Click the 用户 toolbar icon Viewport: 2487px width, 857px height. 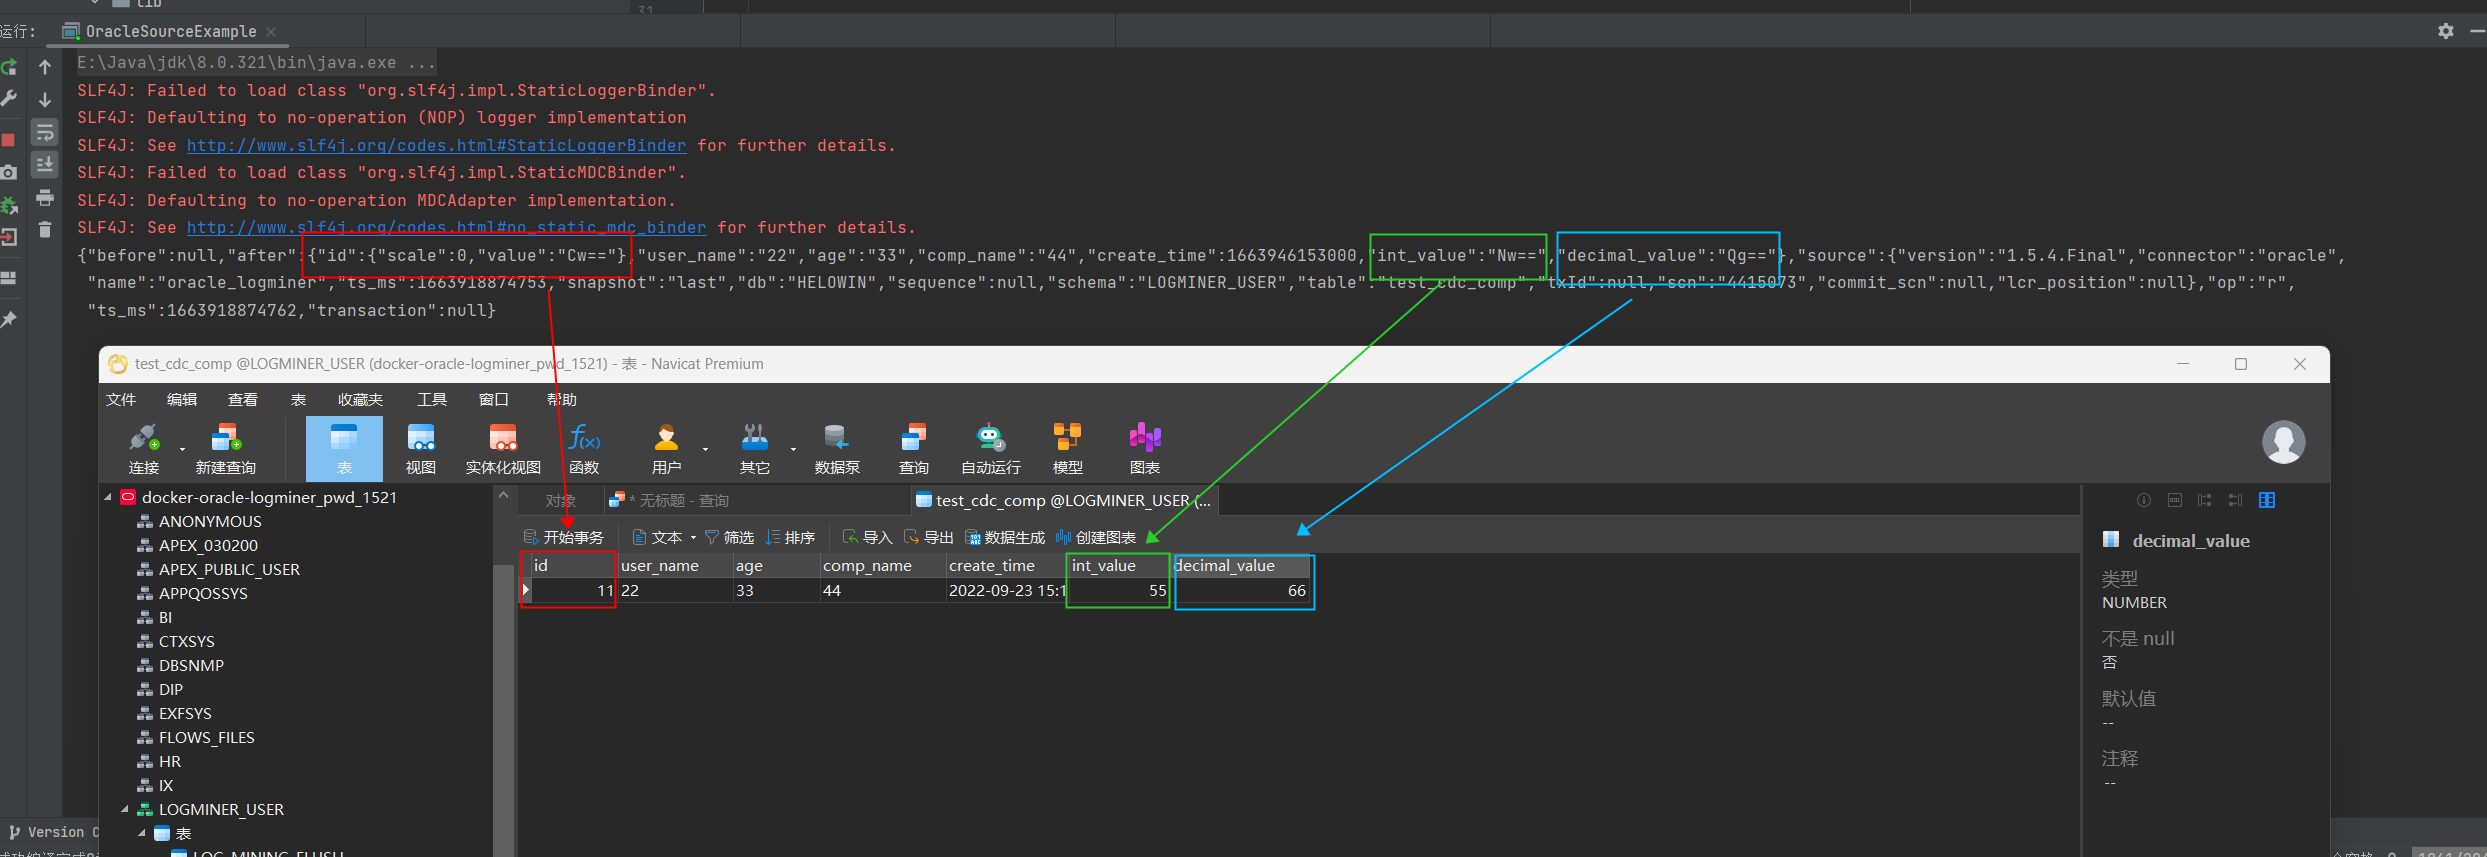[x=666, y=449]
